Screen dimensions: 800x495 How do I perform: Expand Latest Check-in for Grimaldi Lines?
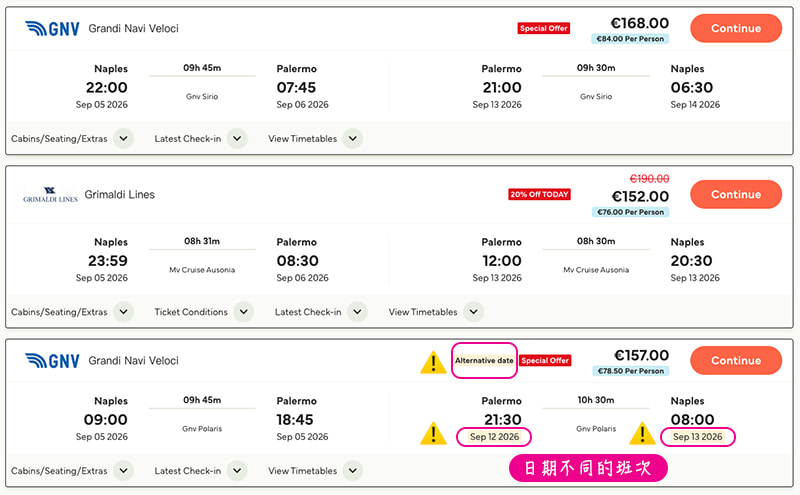click(357, 312)
